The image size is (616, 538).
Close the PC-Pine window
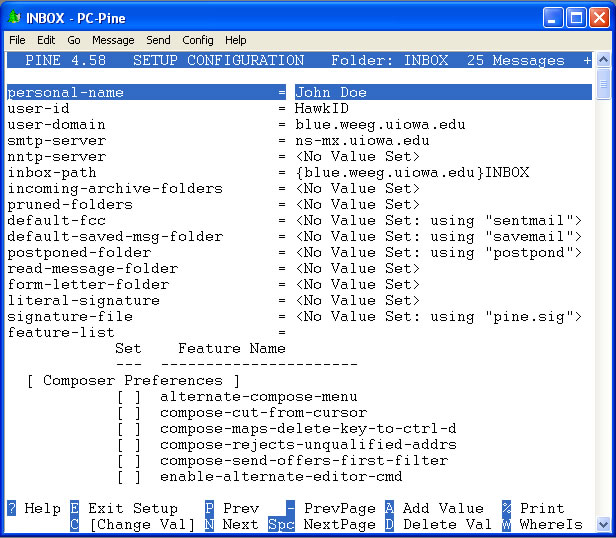600,18
